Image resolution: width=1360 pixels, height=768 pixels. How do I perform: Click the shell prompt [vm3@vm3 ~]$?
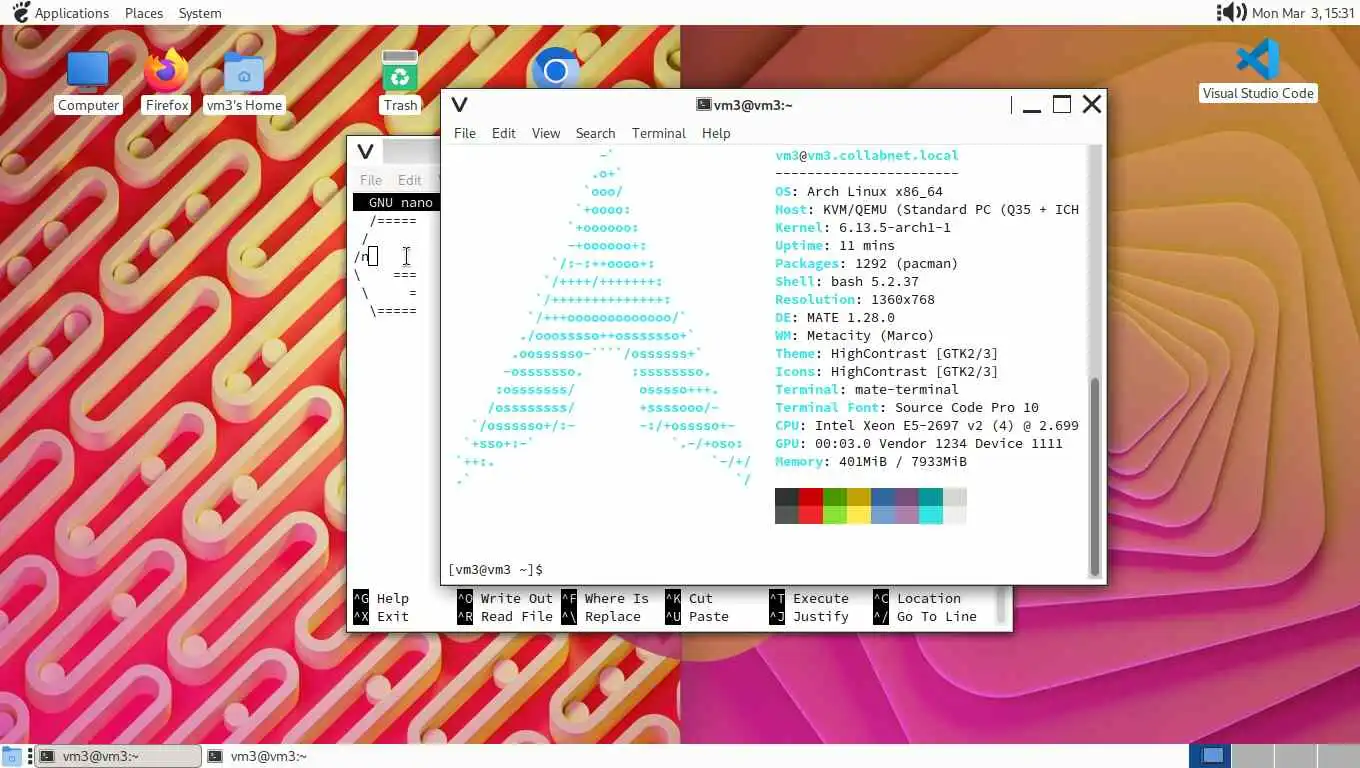(x=496, y=569)
